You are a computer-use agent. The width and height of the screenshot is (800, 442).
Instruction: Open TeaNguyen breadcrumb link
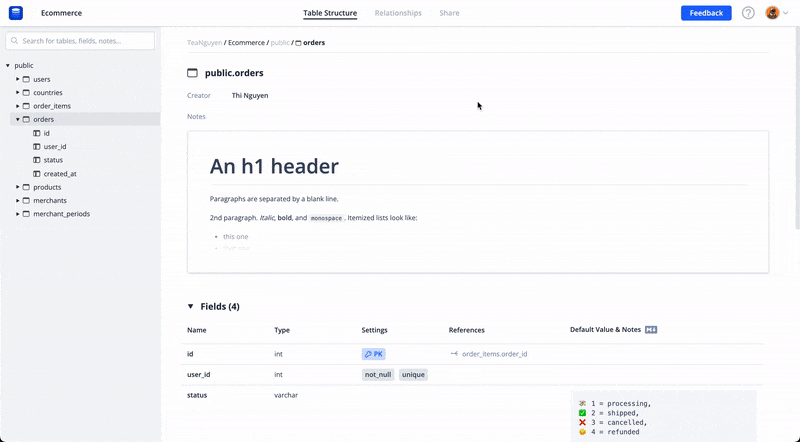click(204, 42)
